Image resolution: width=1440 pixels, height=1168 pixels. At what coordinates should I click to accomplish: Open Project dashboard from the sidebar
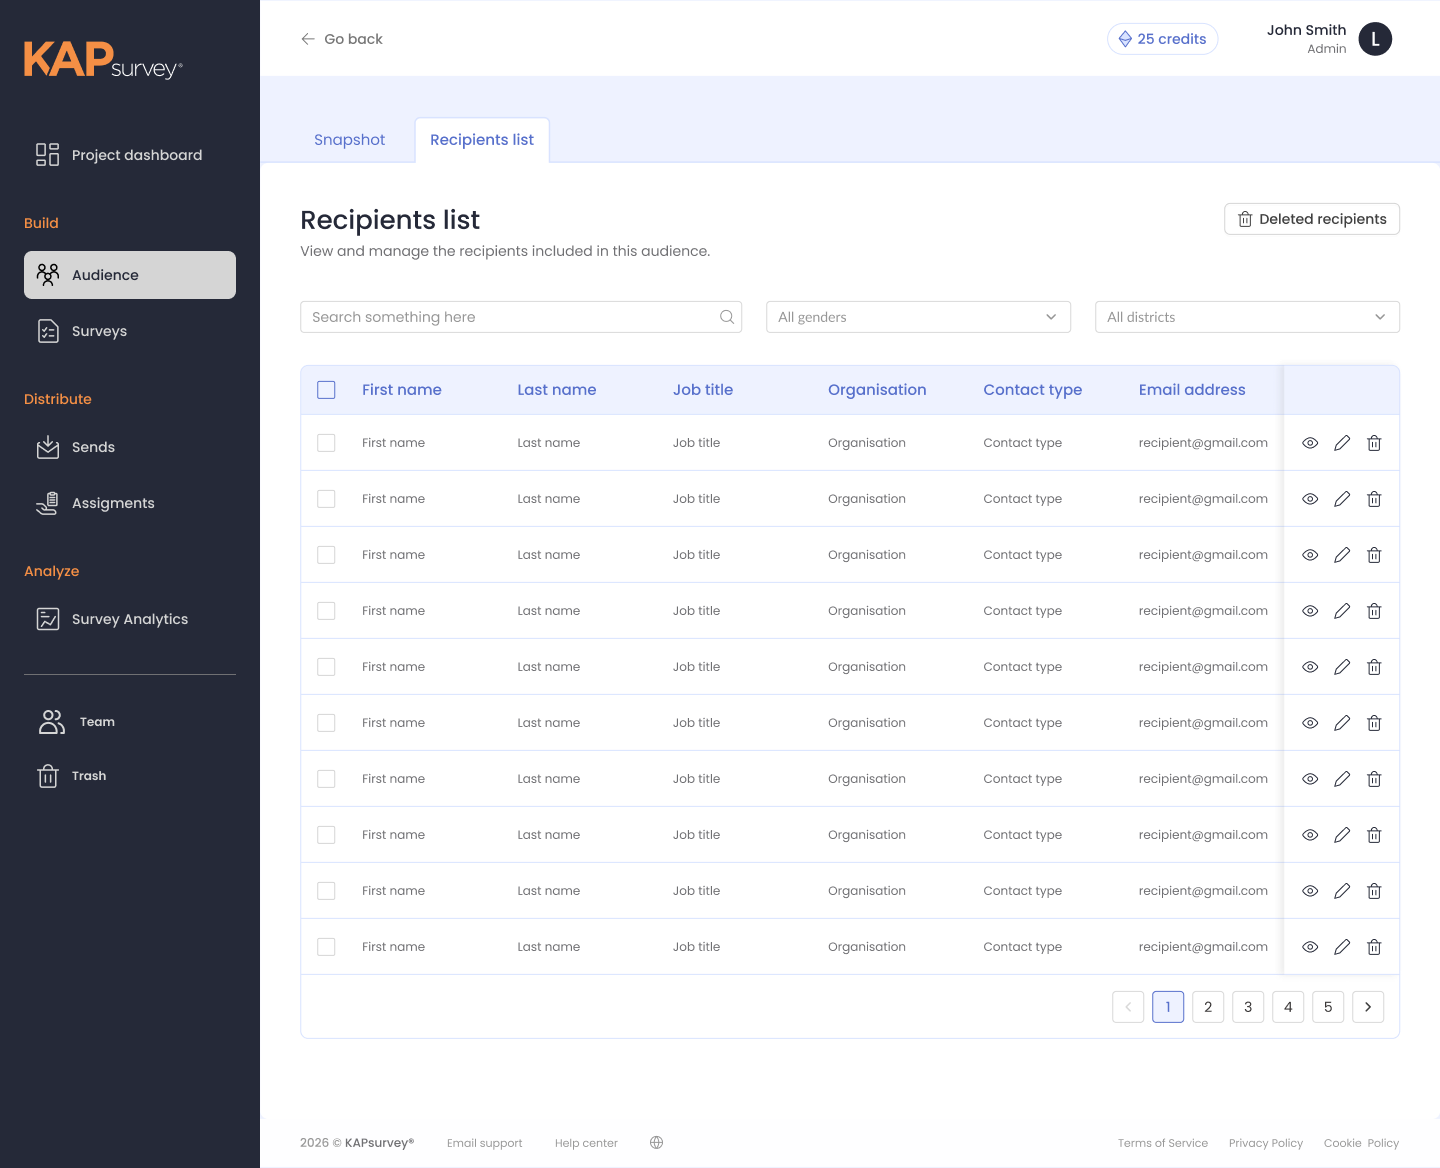tap(130, 155)
